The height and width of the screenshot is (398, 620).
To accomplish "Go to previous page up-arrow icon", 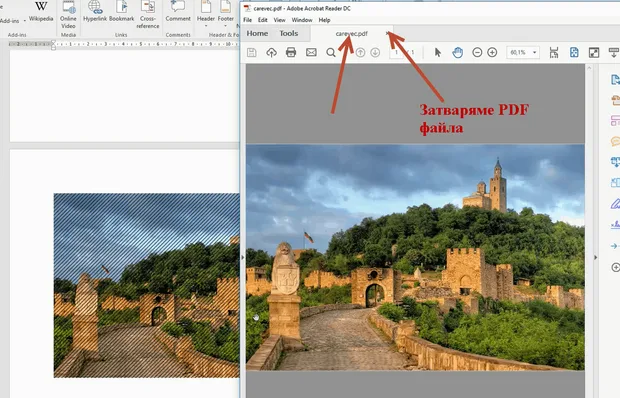I will 360,52.
